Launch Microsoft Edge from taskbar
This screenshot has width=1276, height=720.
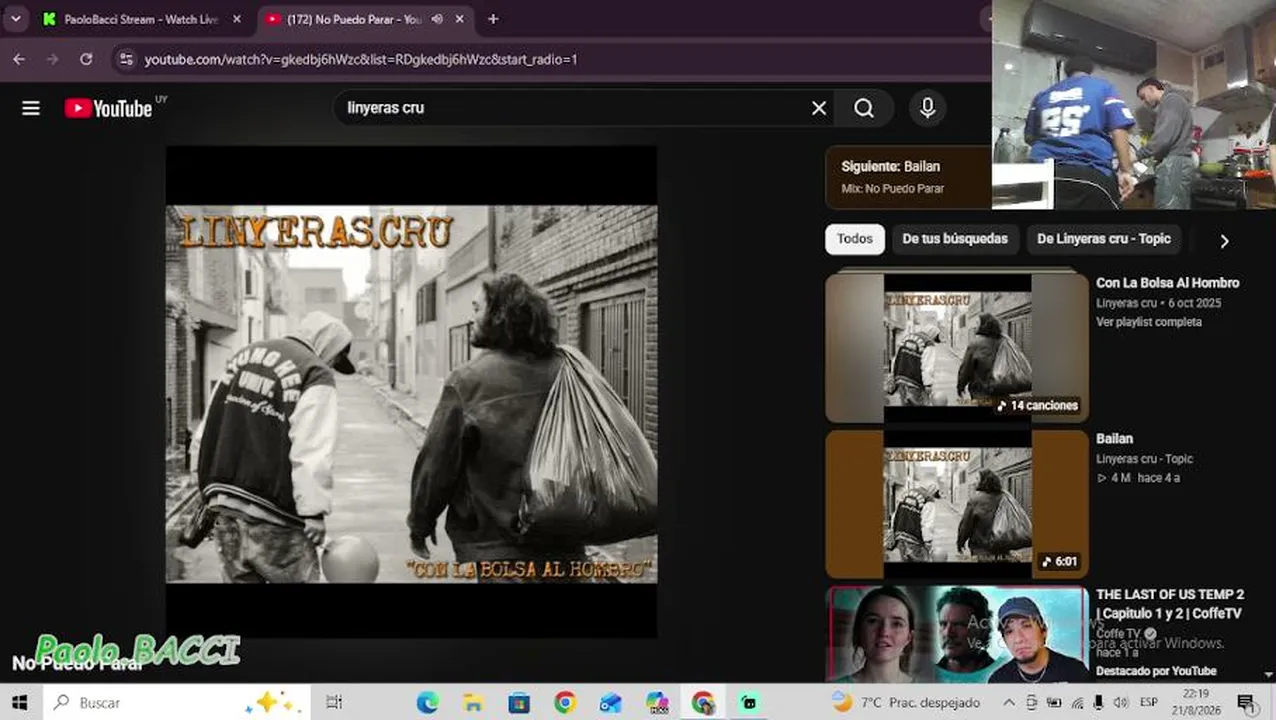427,702
